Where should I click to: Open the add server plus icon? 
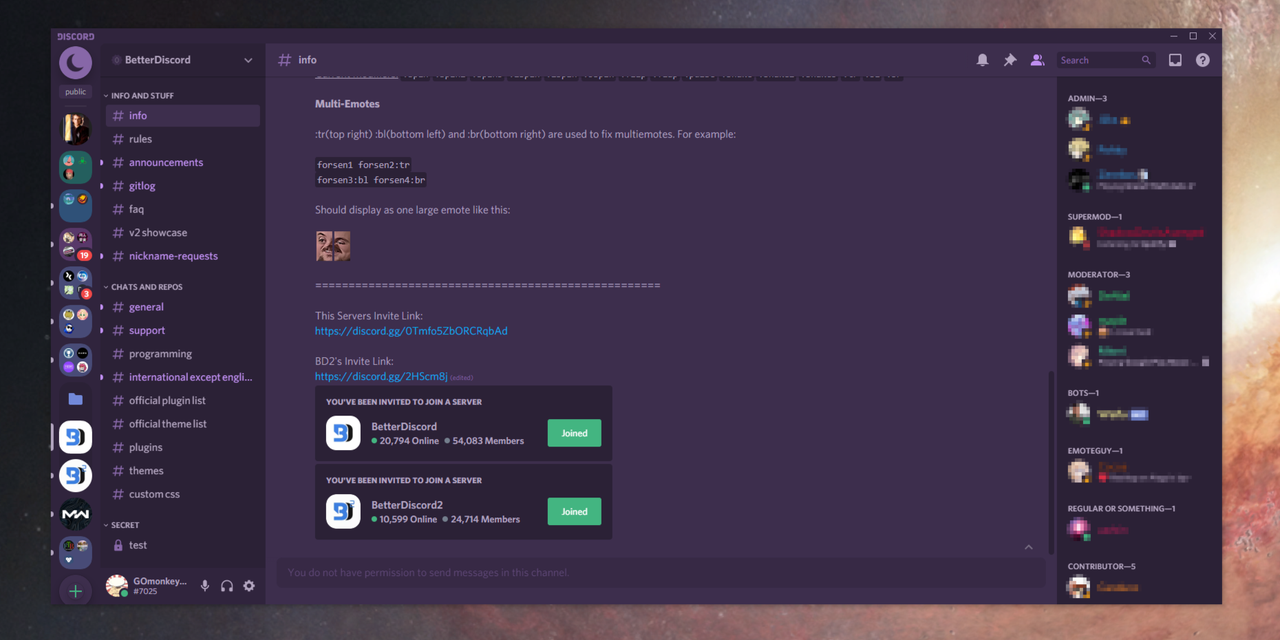click(x=75, y=590)
